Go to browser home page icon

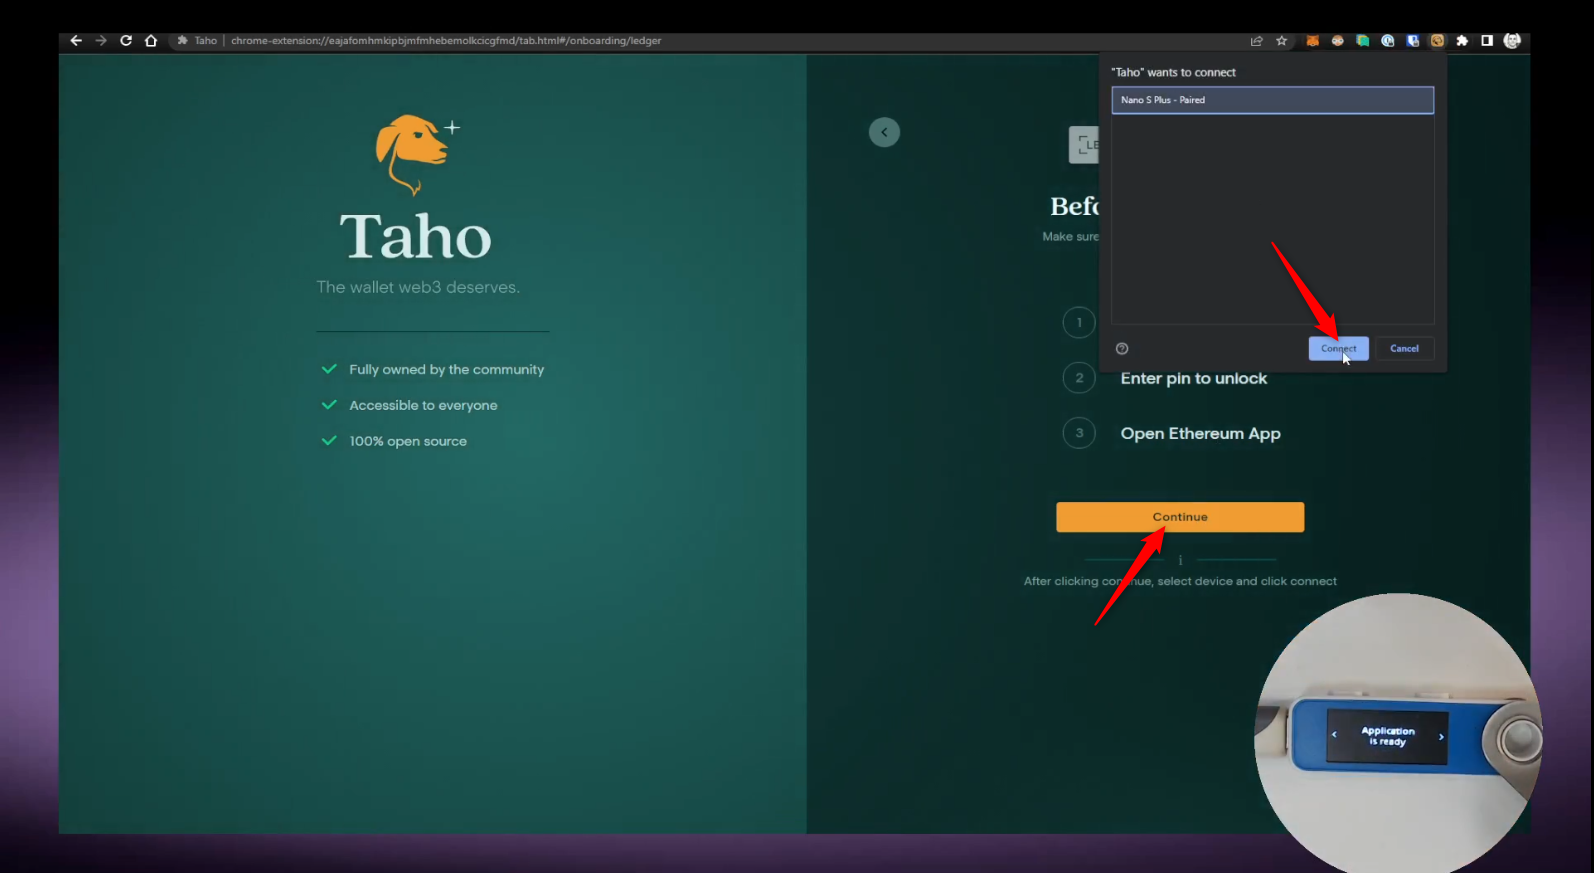151,41
